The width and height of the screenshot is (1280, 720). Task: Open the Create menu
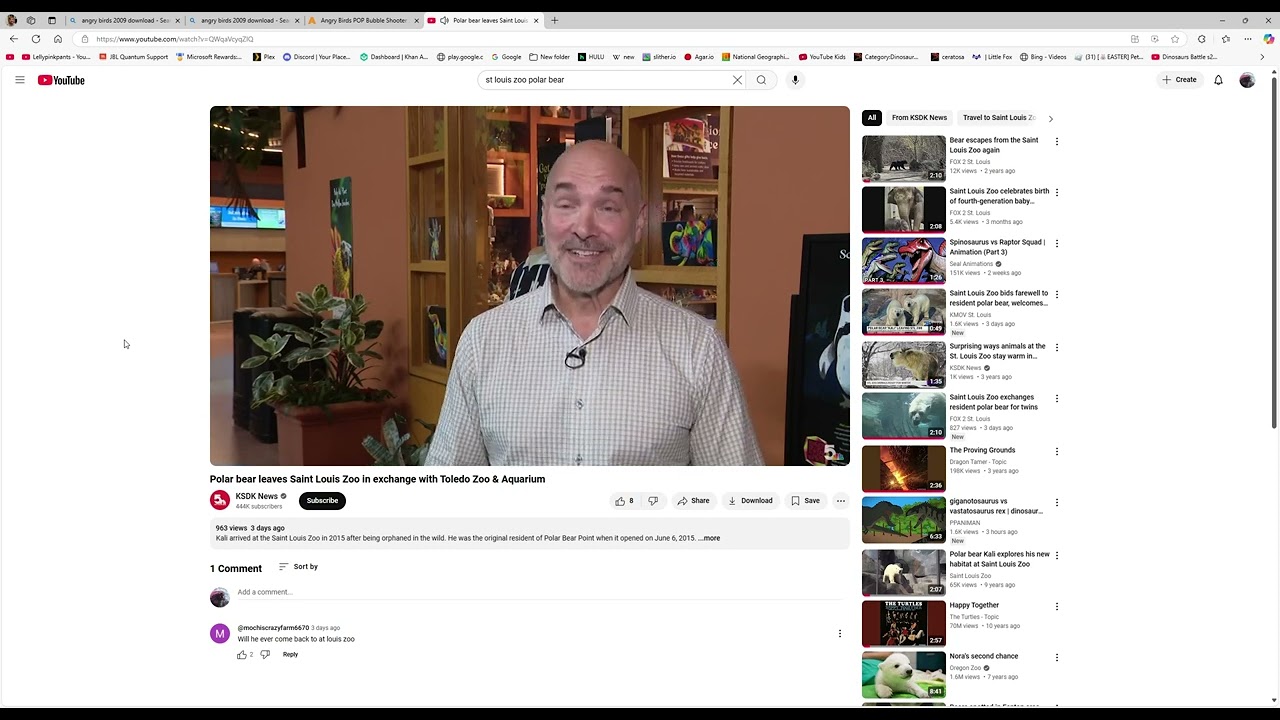1179,80
